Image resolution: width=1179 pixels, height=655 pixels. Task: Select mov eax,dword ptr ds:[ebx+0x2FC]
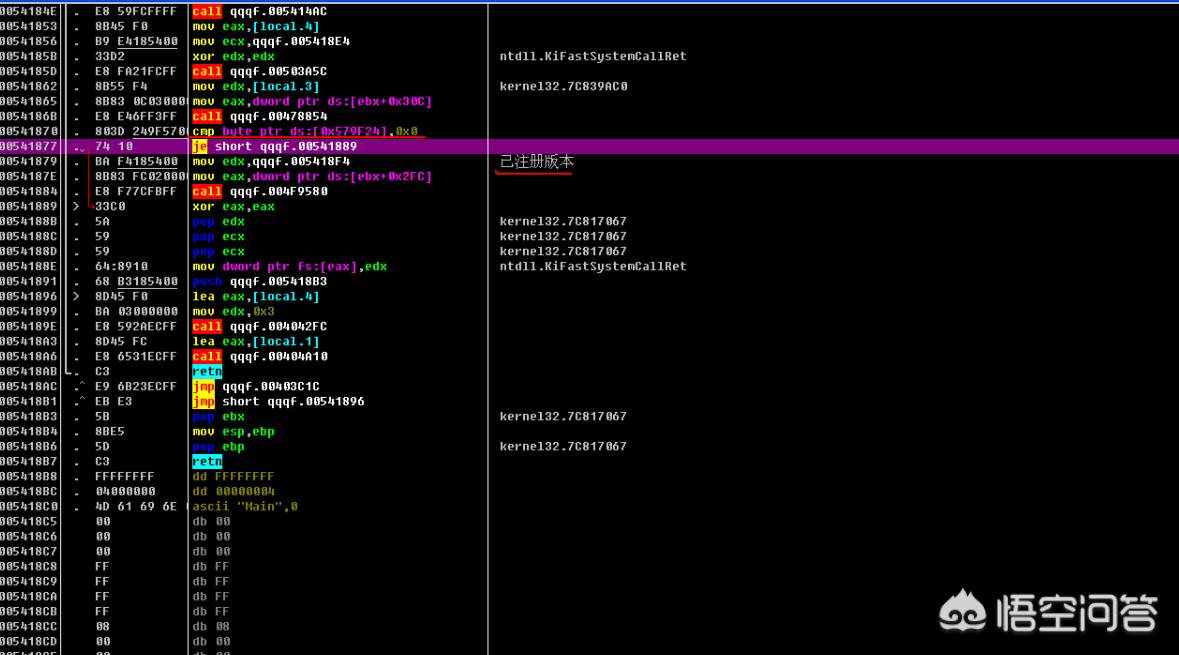312,177
